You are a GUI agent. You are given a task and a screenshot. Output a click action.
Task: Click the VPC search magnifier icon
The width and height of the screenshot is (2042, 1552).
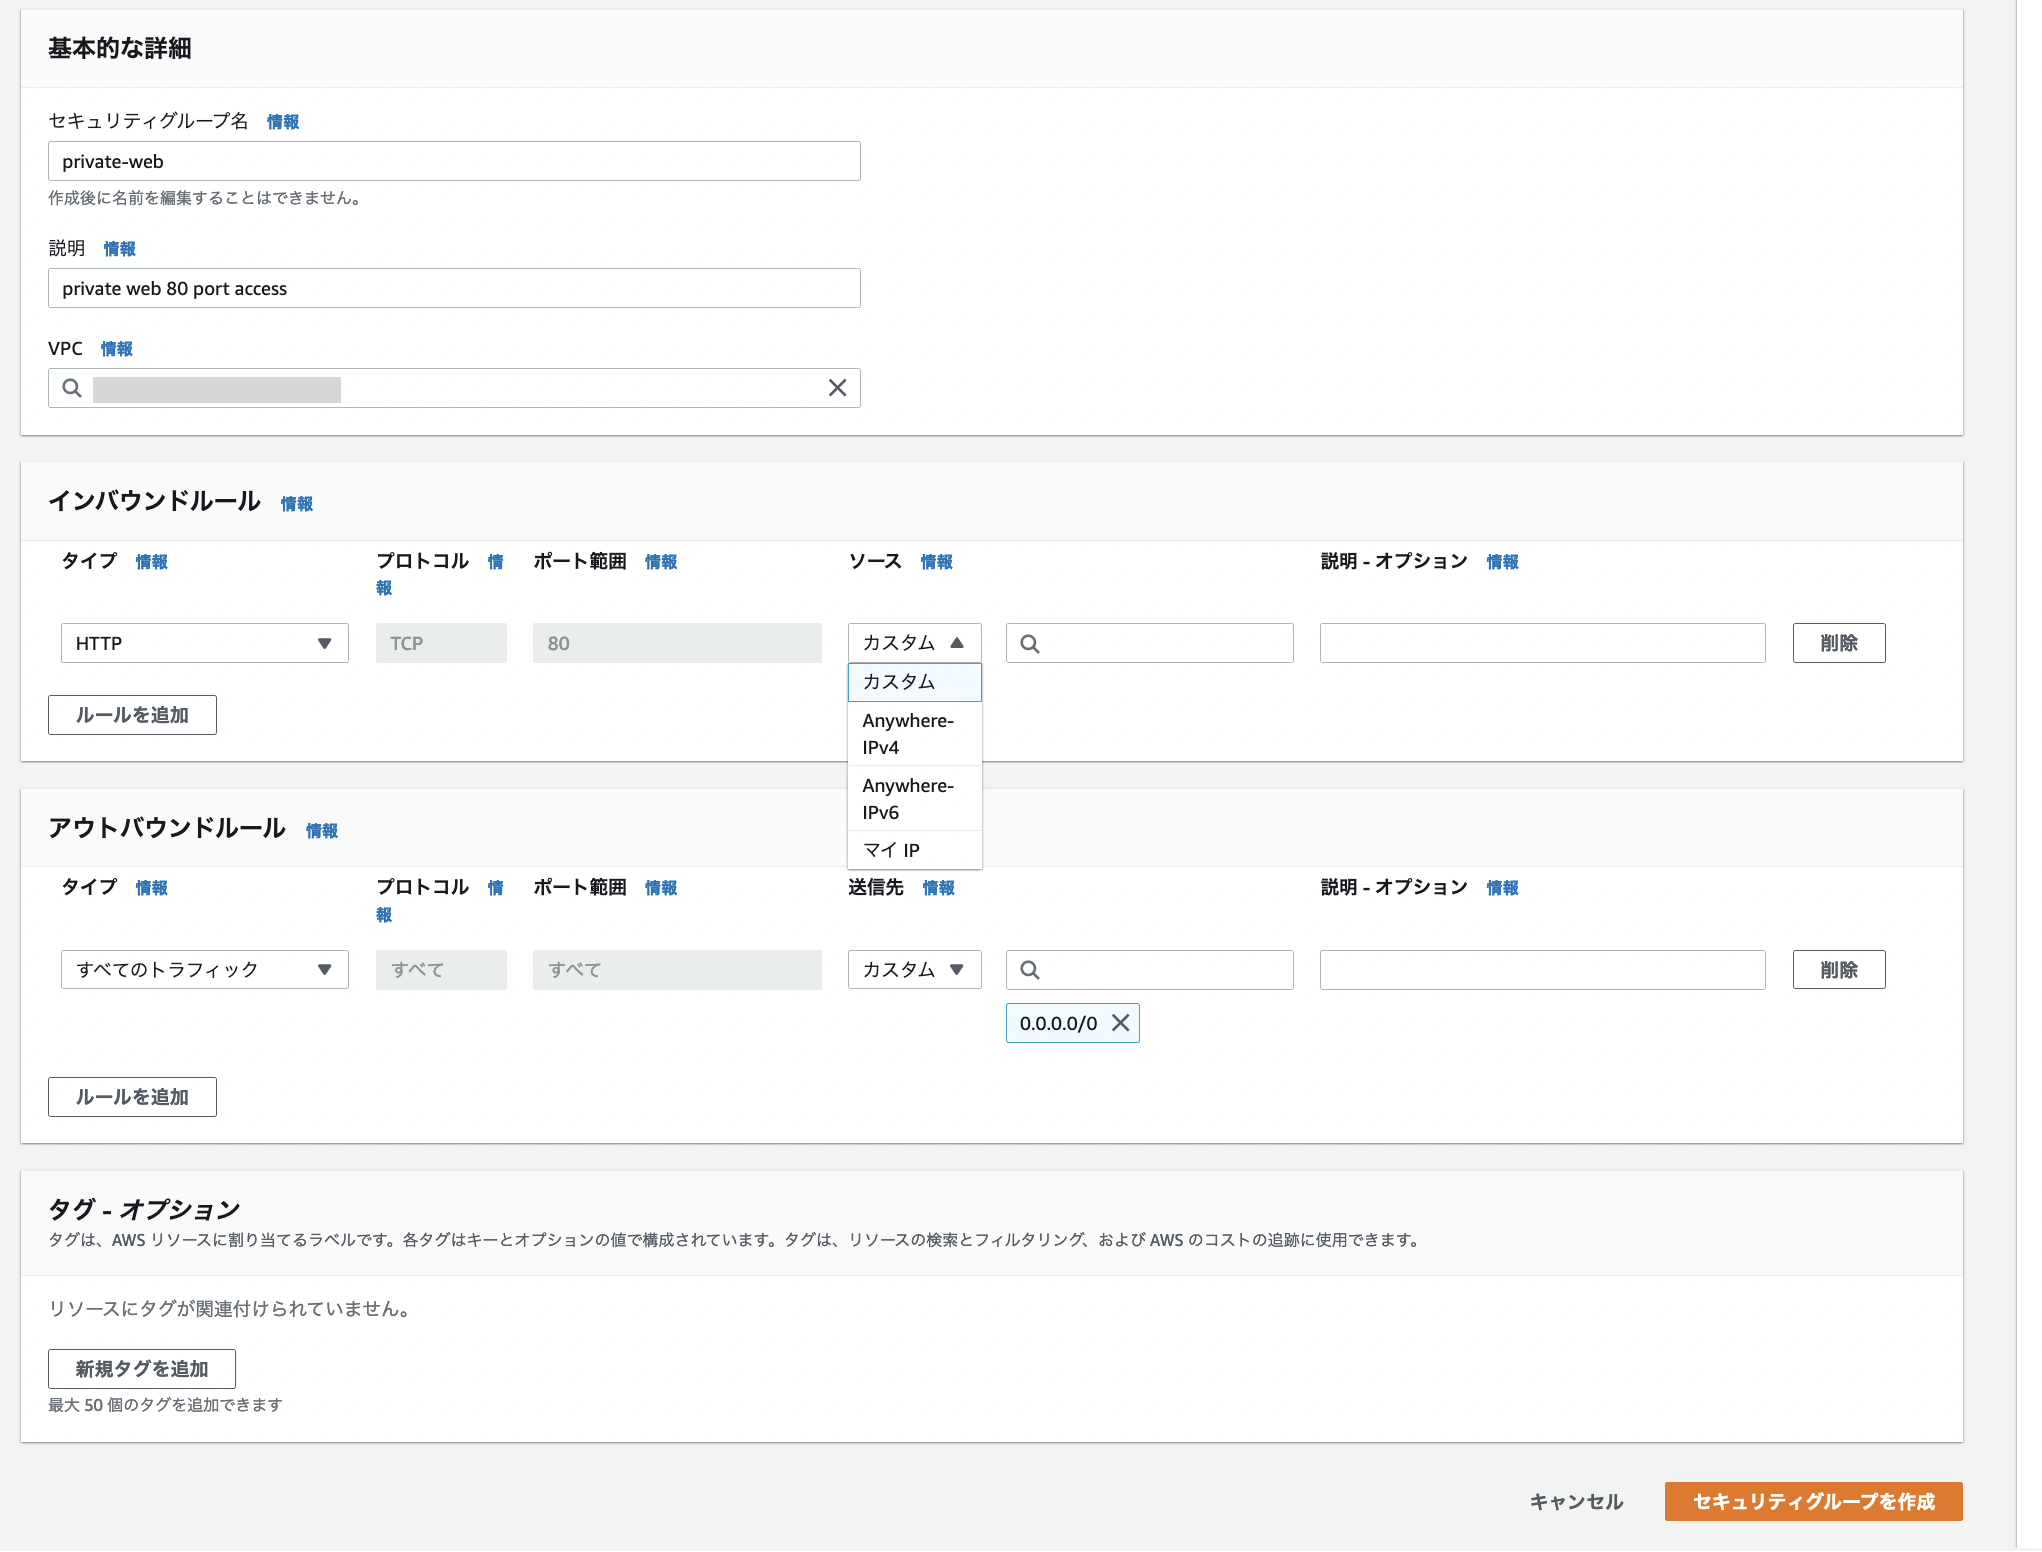pos(72,388)
